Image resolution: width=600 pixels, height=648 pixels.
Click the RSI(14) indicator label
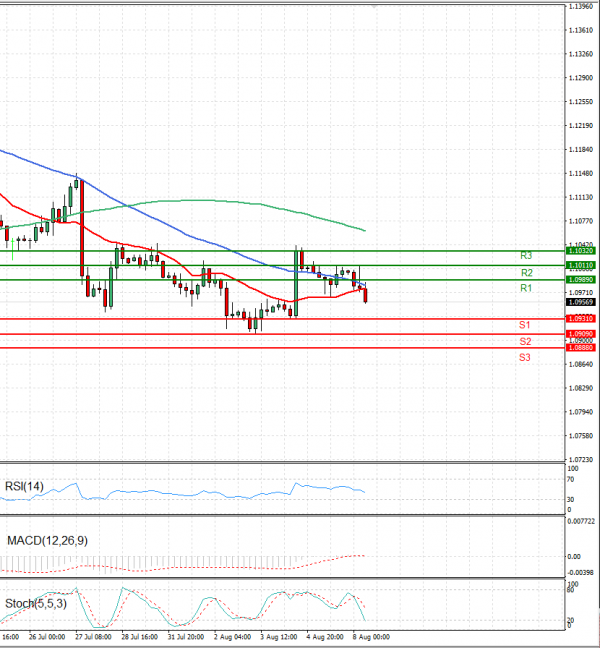24,486
